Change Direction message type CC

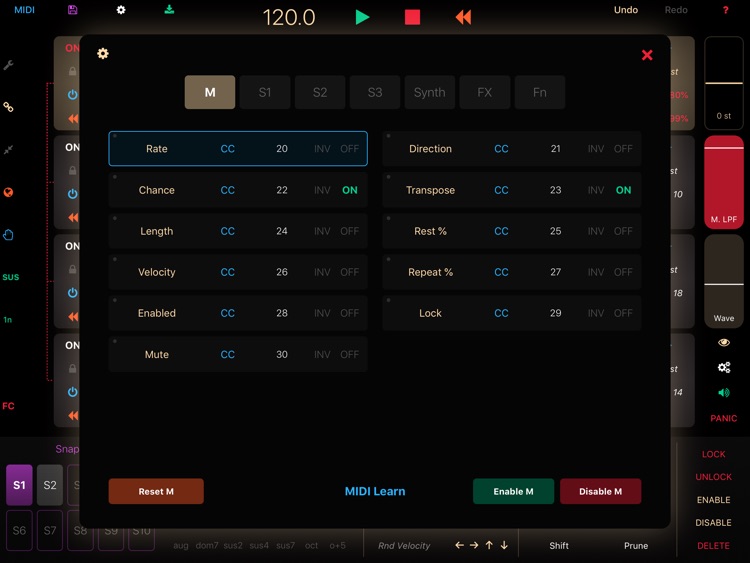(x=501, y=149)
